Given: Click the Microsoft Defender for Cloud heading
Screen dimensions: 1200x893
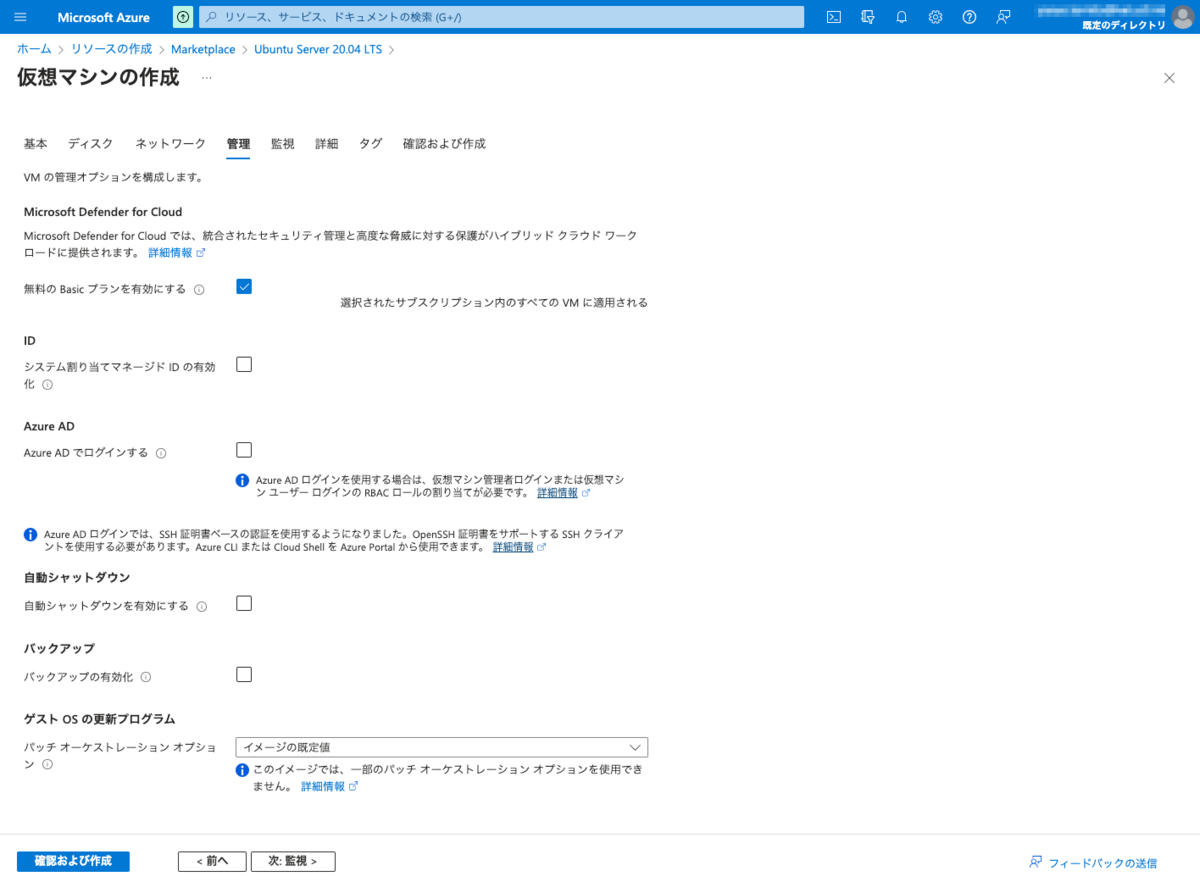Looking at the screenshot, I should (103, 212).
